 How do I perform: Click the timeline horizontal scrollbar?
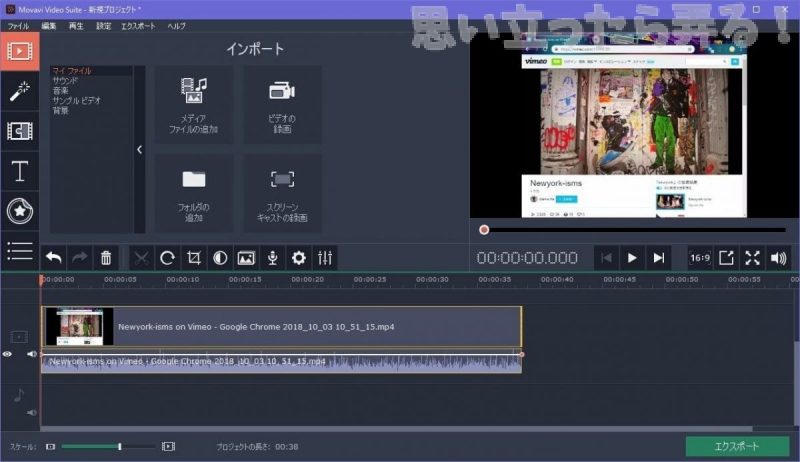tap(396, 429)
